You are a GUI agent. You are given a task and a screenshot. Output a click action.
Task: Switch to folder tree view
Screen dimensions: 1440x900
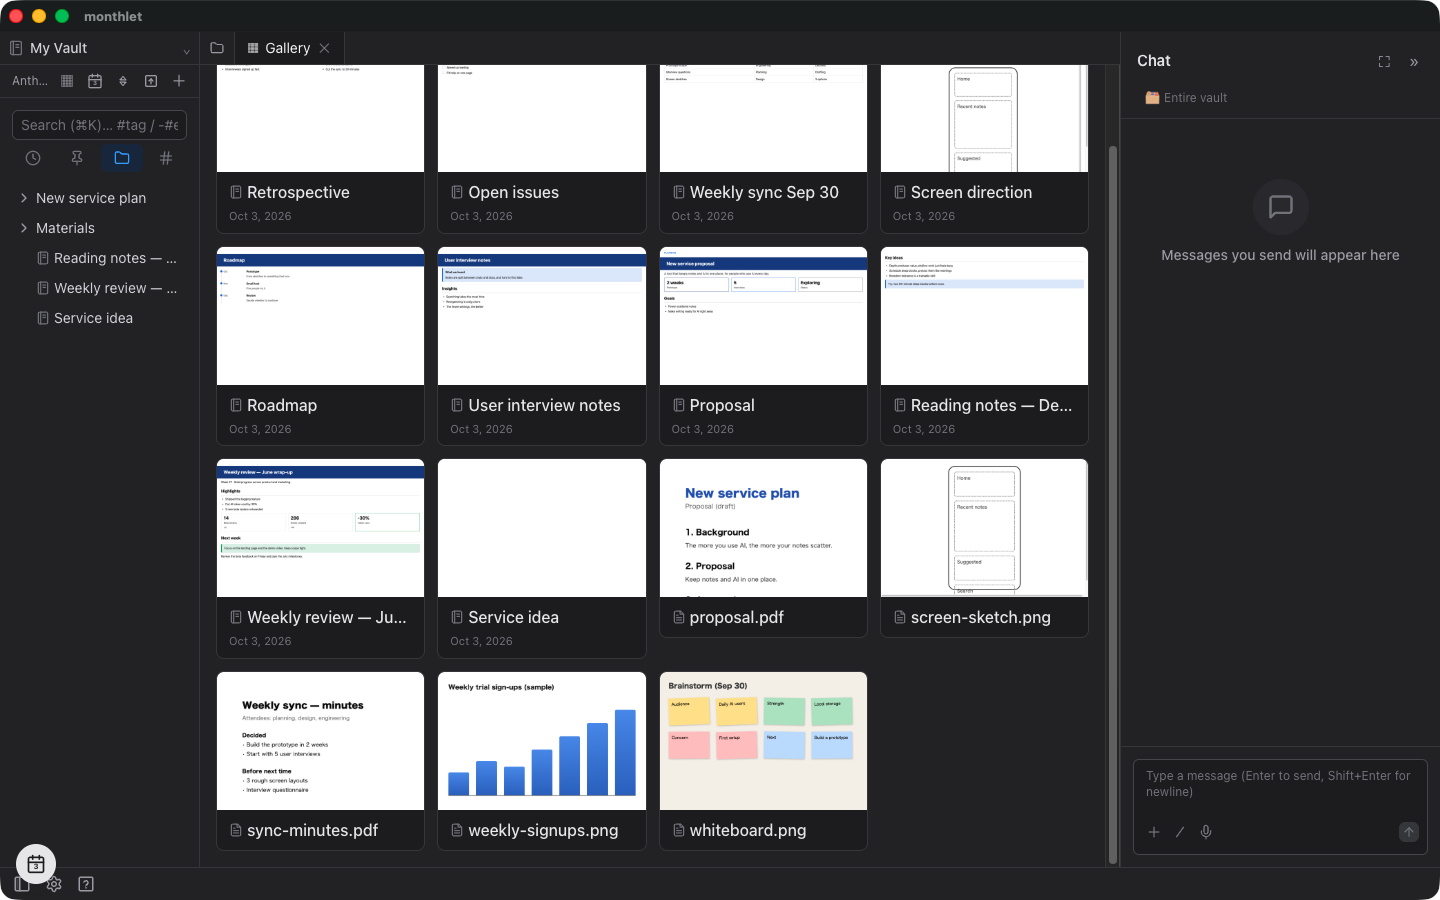coord(122,158)
